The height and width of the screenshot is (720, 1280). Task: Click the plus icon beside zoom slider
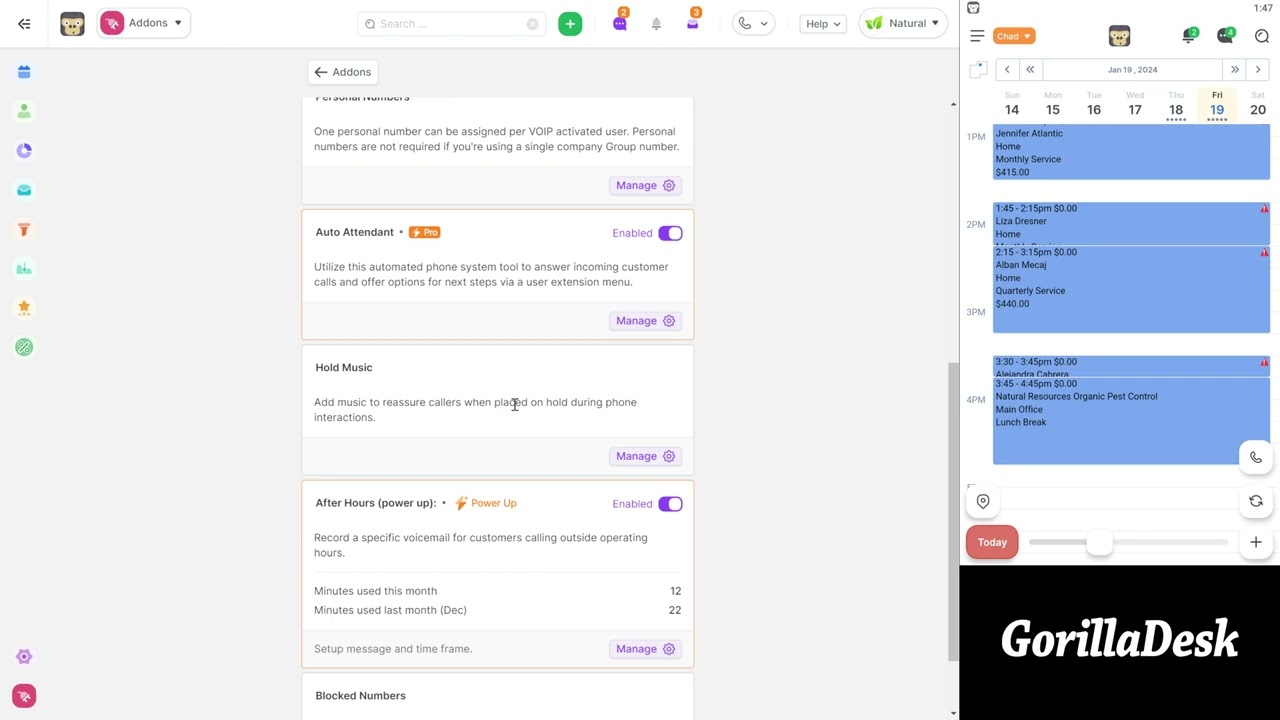tap(1256, 542)
